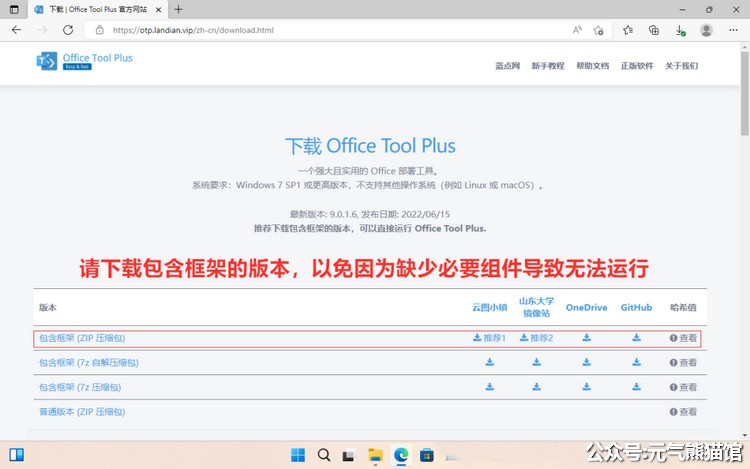Image resolution: width=750 pixels, height=469 pixels.
Task: Download ZIP with framework via GitHub icon
Action: tap(636, 338)
